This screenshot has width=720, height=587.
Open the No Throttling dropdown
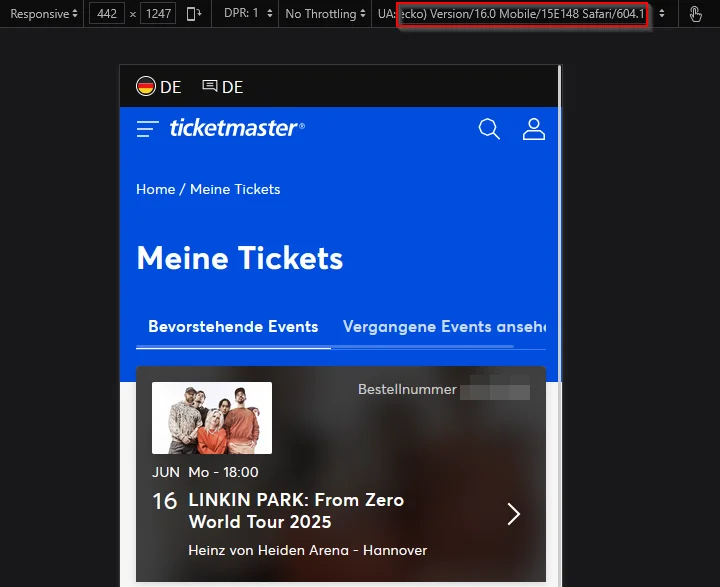[x=325, y=14]
